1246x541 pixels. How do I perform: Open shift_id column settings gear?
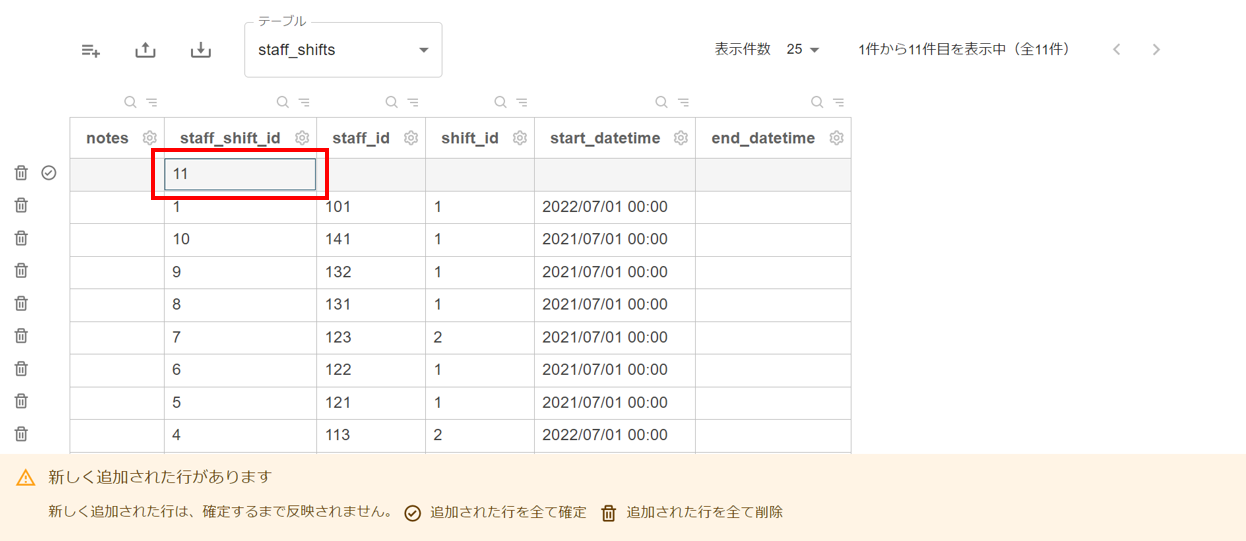click(x=520, y=138)
